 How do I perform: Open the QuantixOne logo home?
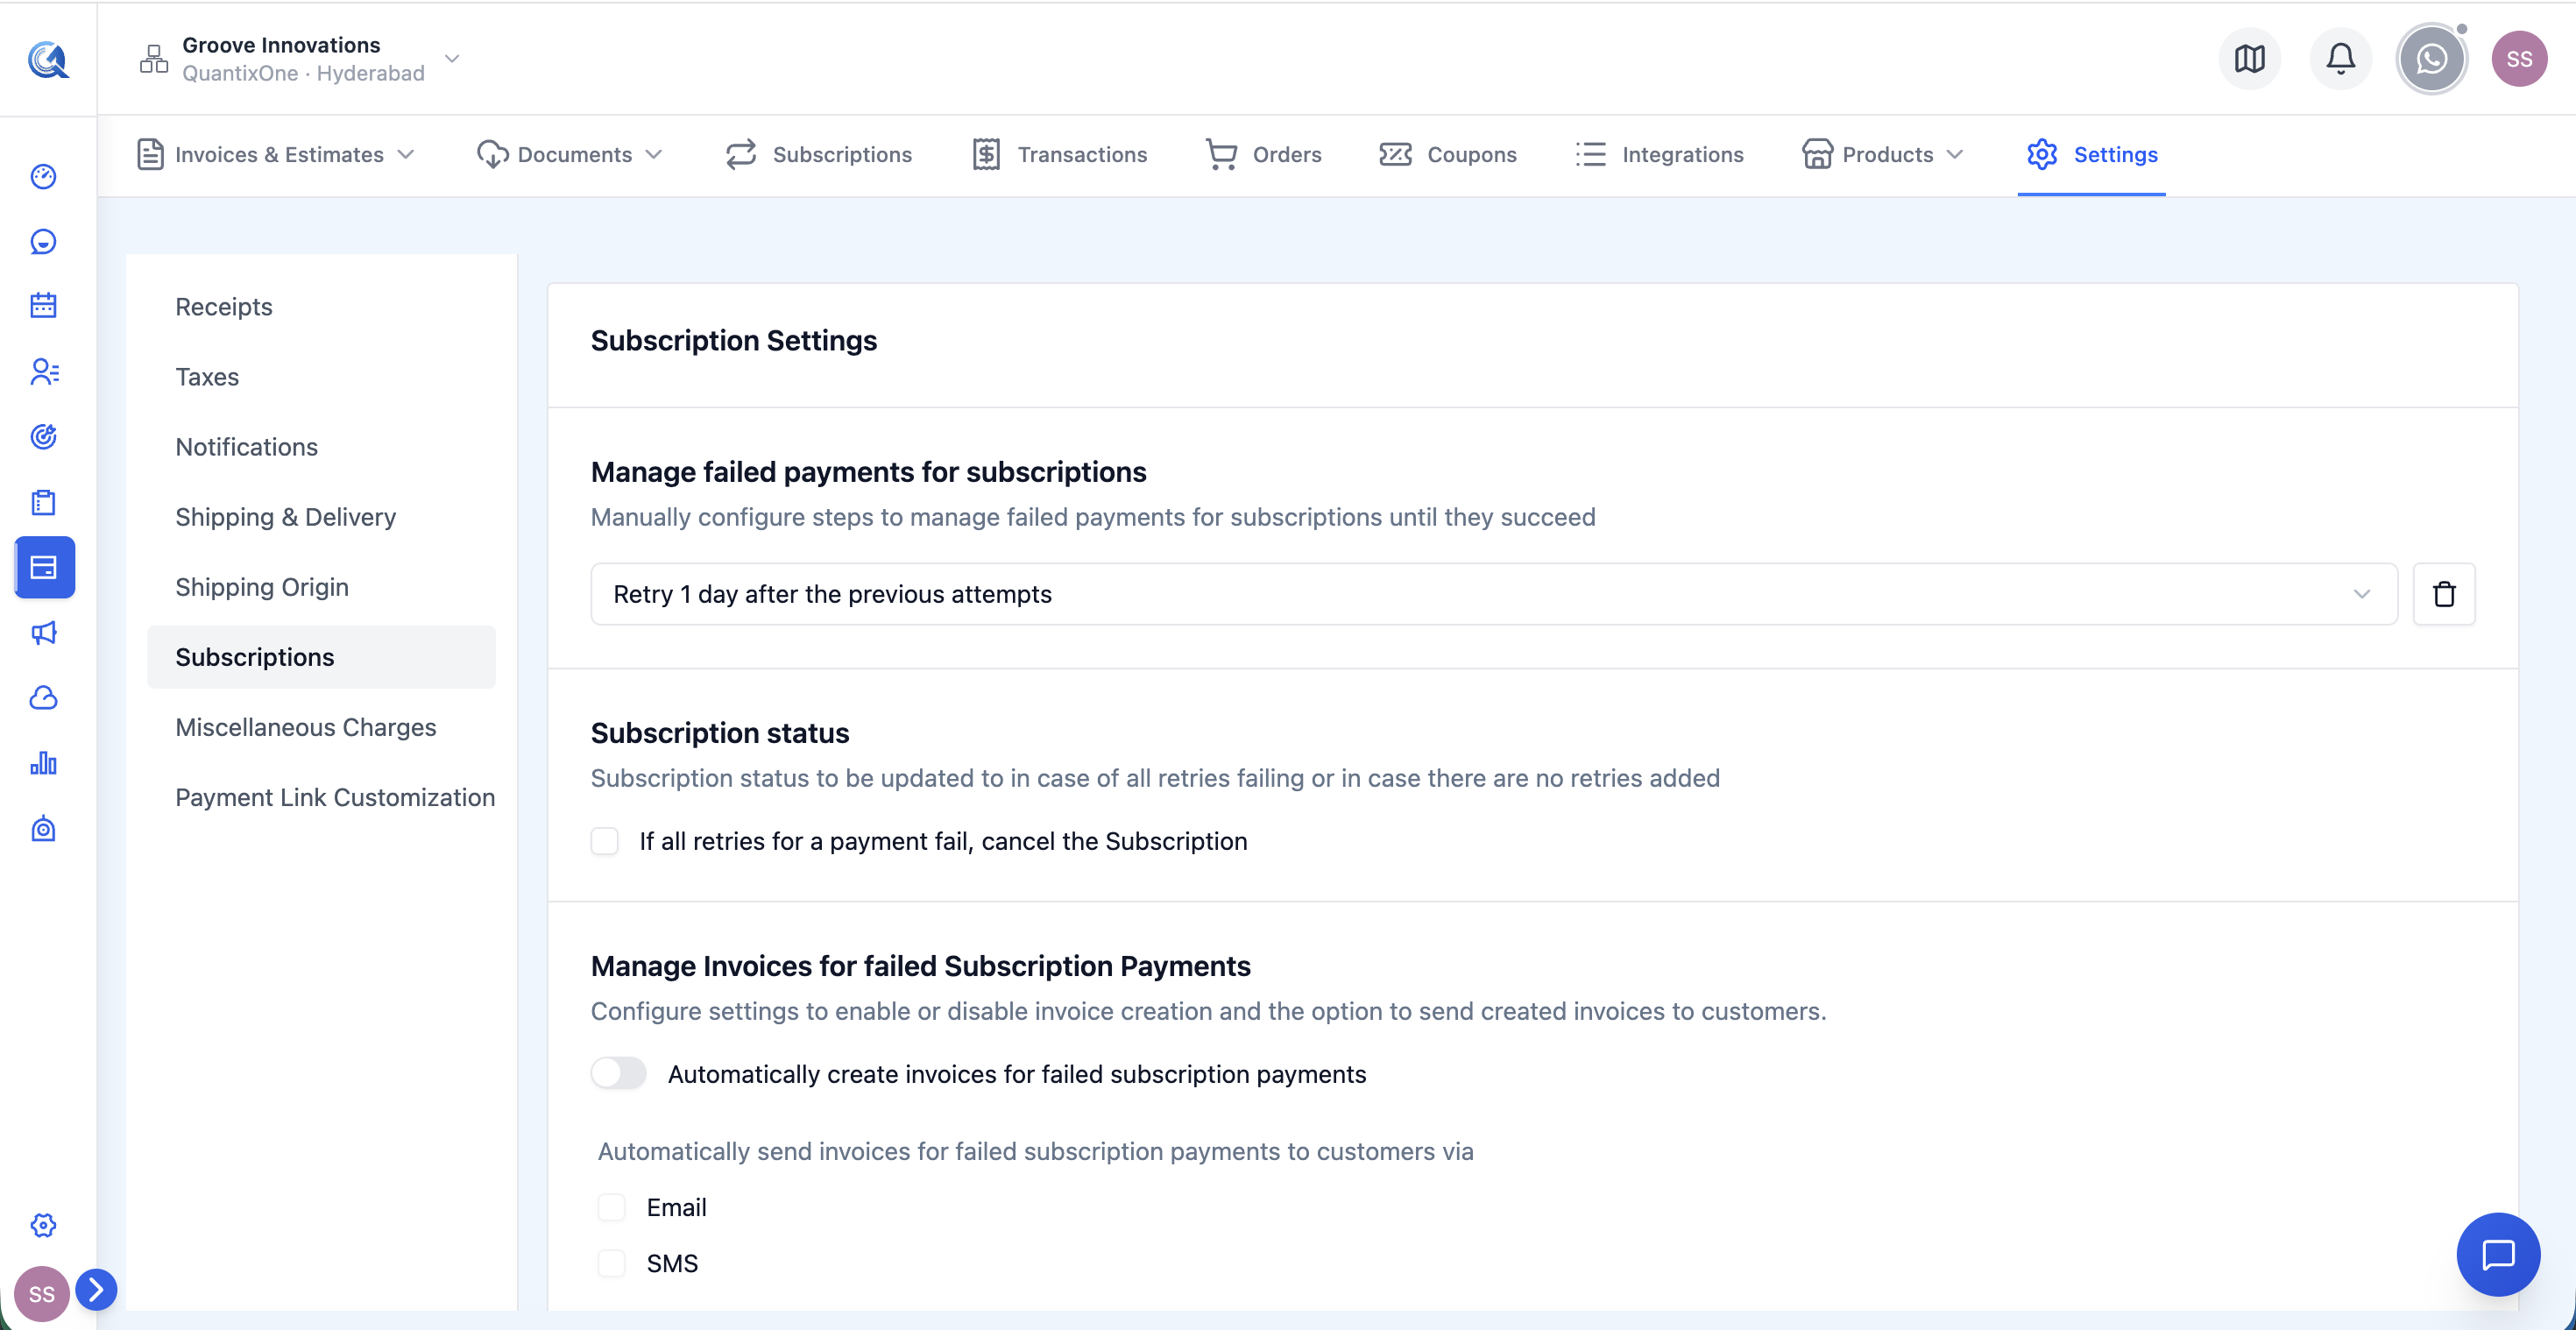(47, 59)
